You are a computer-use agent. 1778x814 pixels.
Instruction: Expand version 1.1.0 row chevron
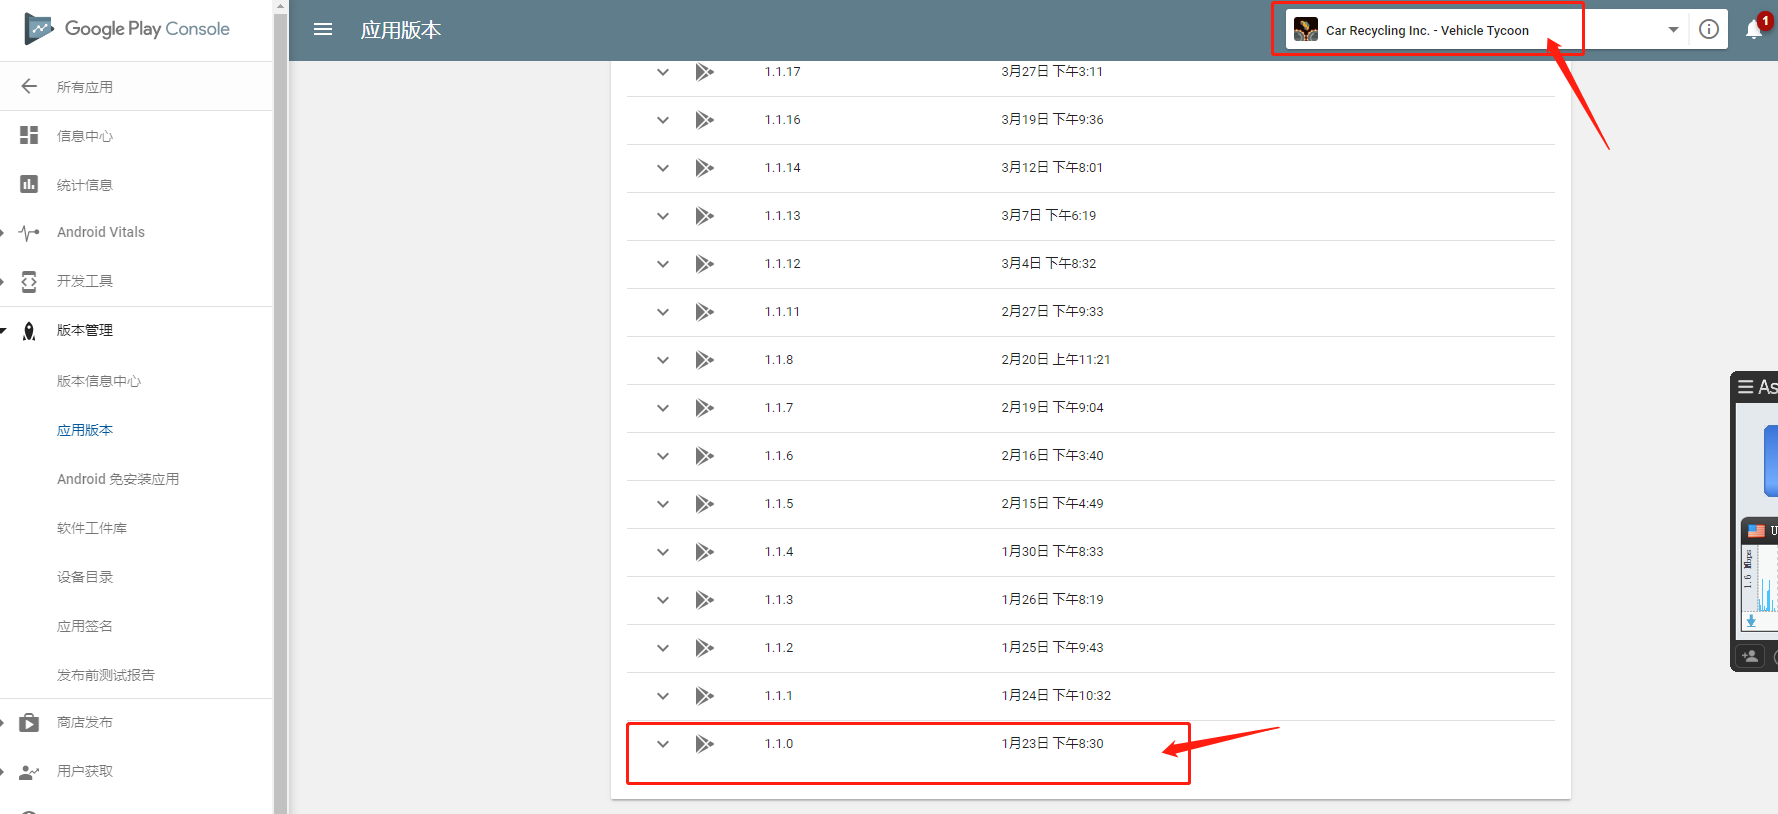(x=663, y=744)
